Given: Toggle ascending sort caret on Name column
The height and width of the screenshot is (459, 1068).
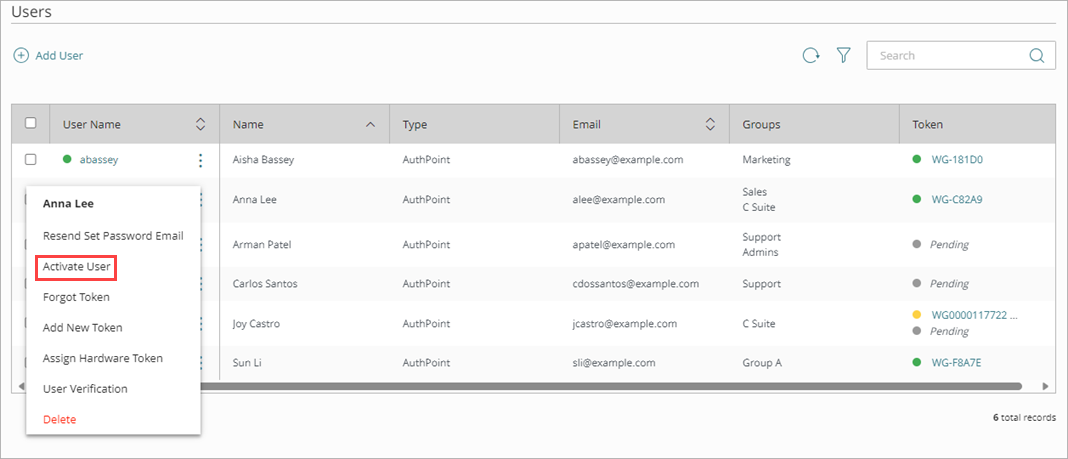Looking at the screenshot, I should pyautogui.click(x=371, y=125).
